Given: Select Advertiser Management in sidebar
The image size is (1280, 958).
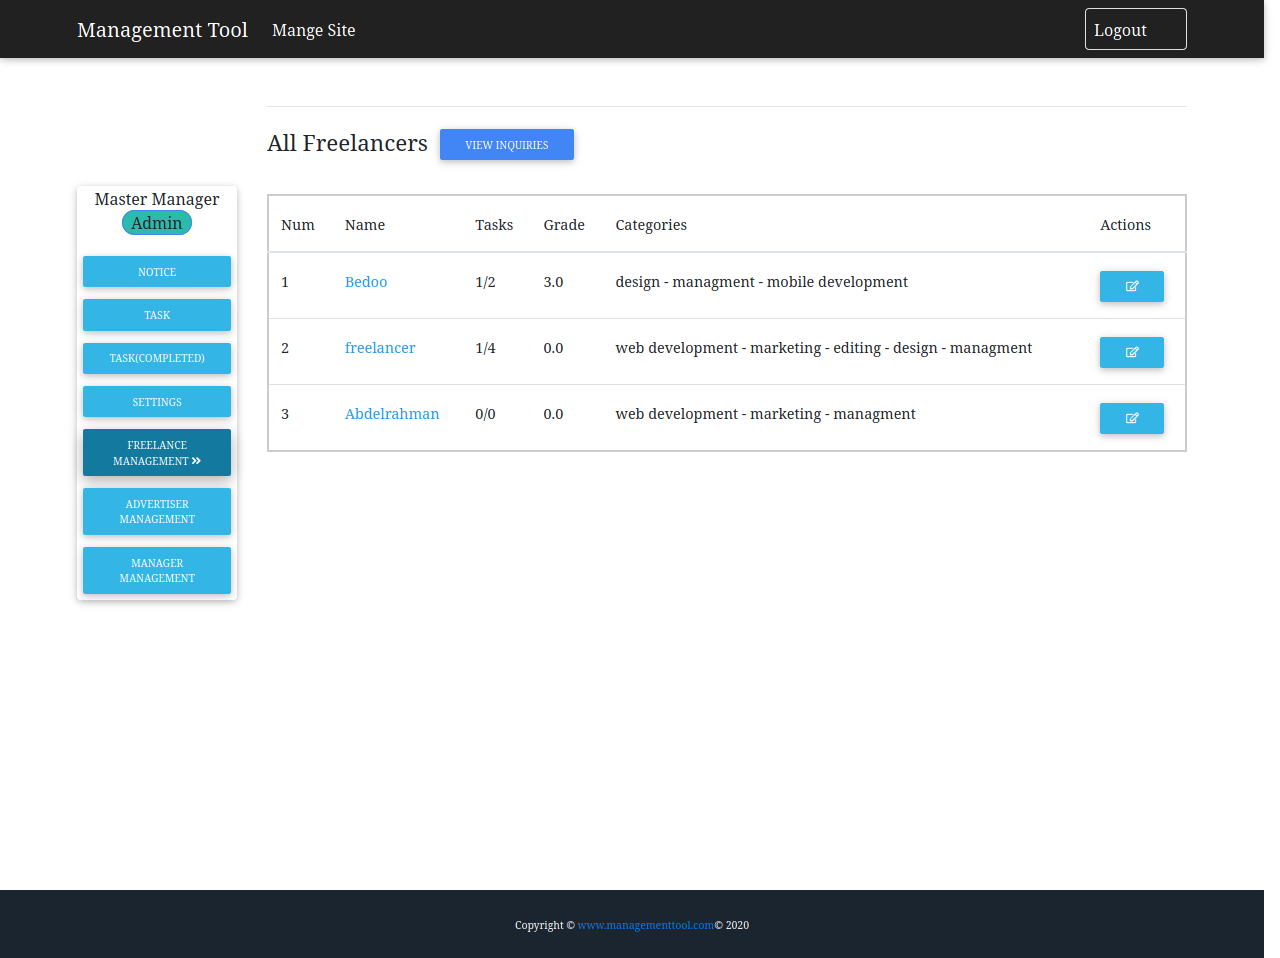Looking at the screenshot, I should pyautogui.click(x=157, y=512).
